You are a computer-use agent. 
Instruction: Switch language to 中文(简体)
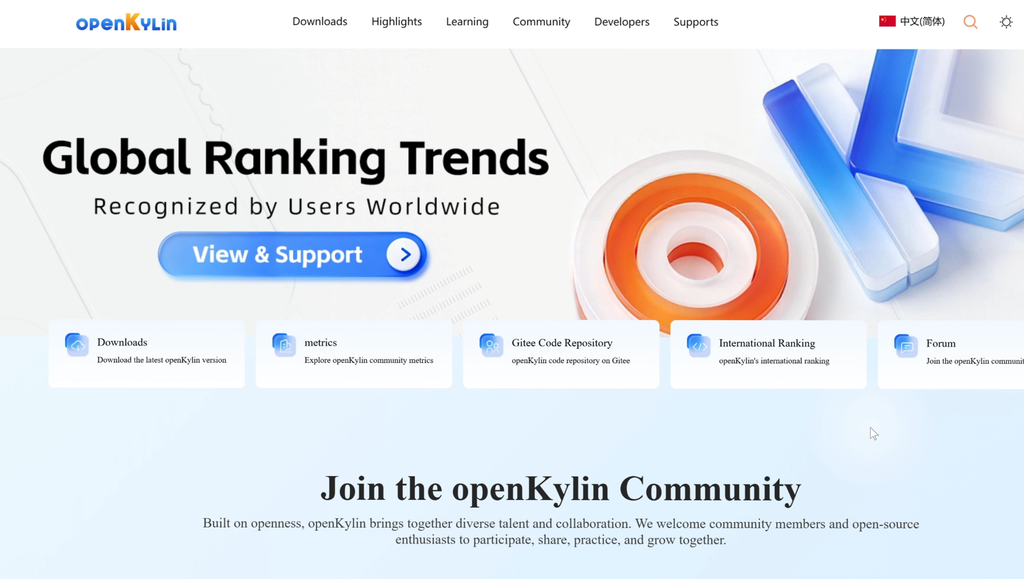tap(922, 22)
